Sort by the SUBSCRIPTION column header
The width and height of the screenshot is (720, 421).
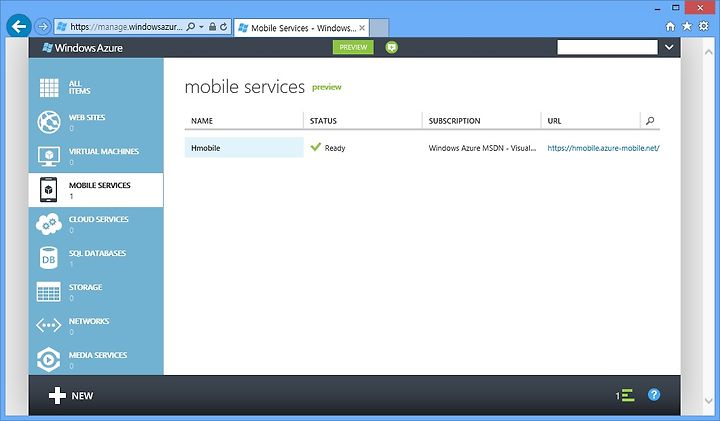point(455,121)
